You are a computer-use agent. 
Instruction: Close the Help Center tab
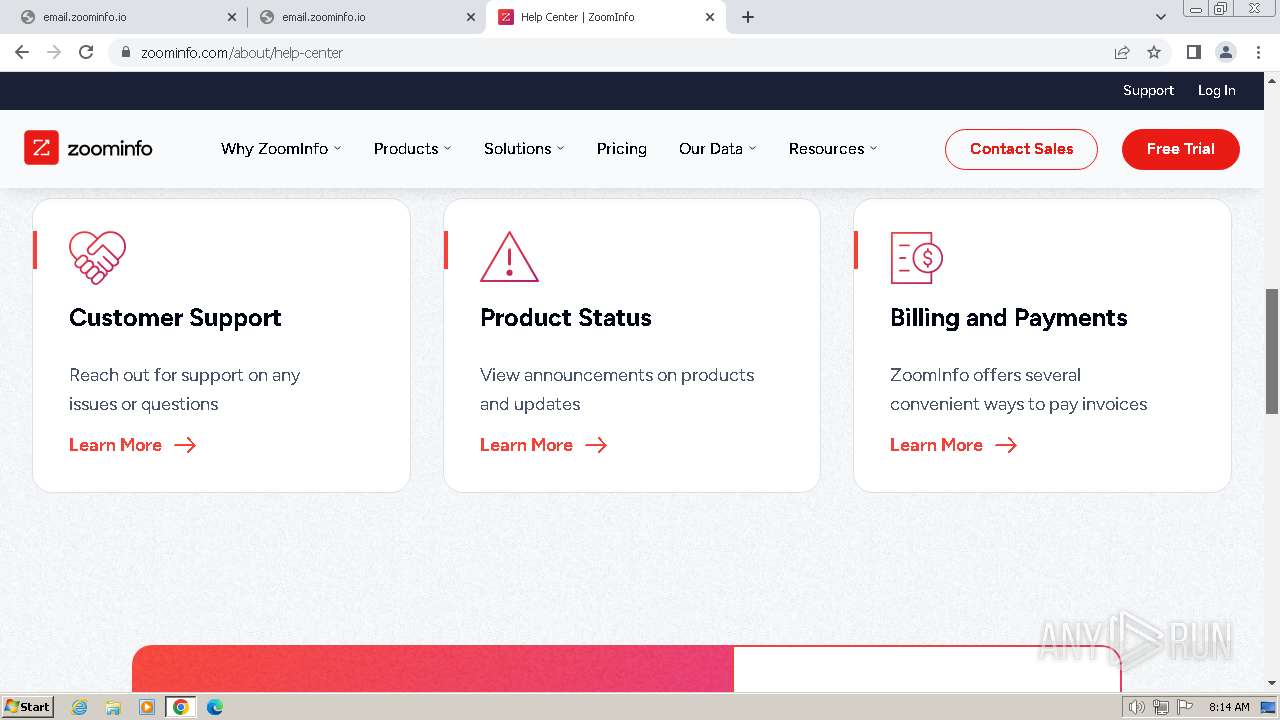(710, 17)
